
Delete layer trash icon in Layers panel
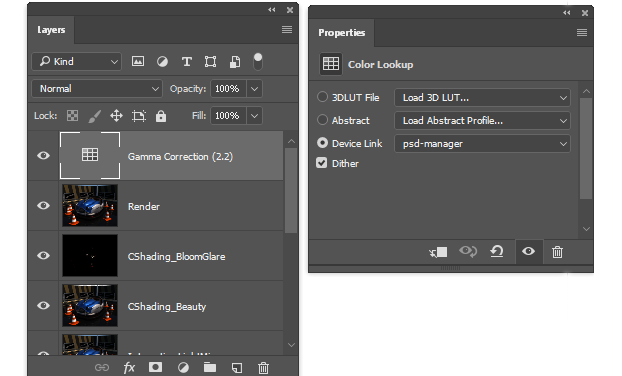263,368
